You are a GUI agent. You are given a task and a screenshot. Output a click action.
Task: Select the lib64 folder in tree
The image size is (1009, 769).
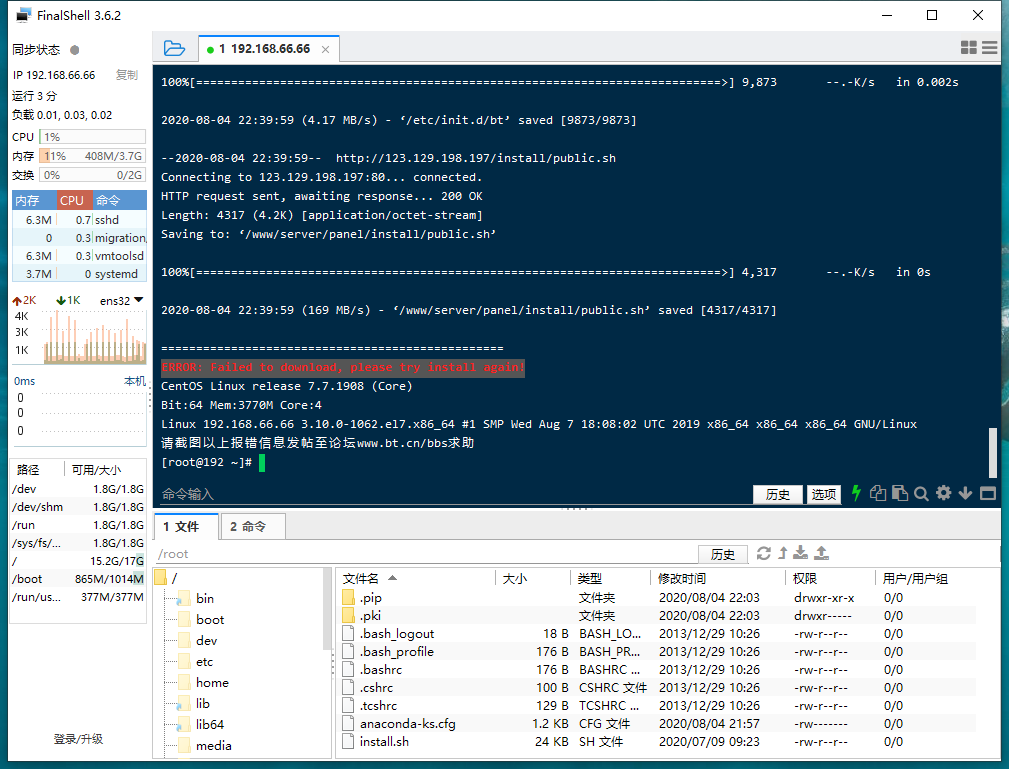click(210, 725)
